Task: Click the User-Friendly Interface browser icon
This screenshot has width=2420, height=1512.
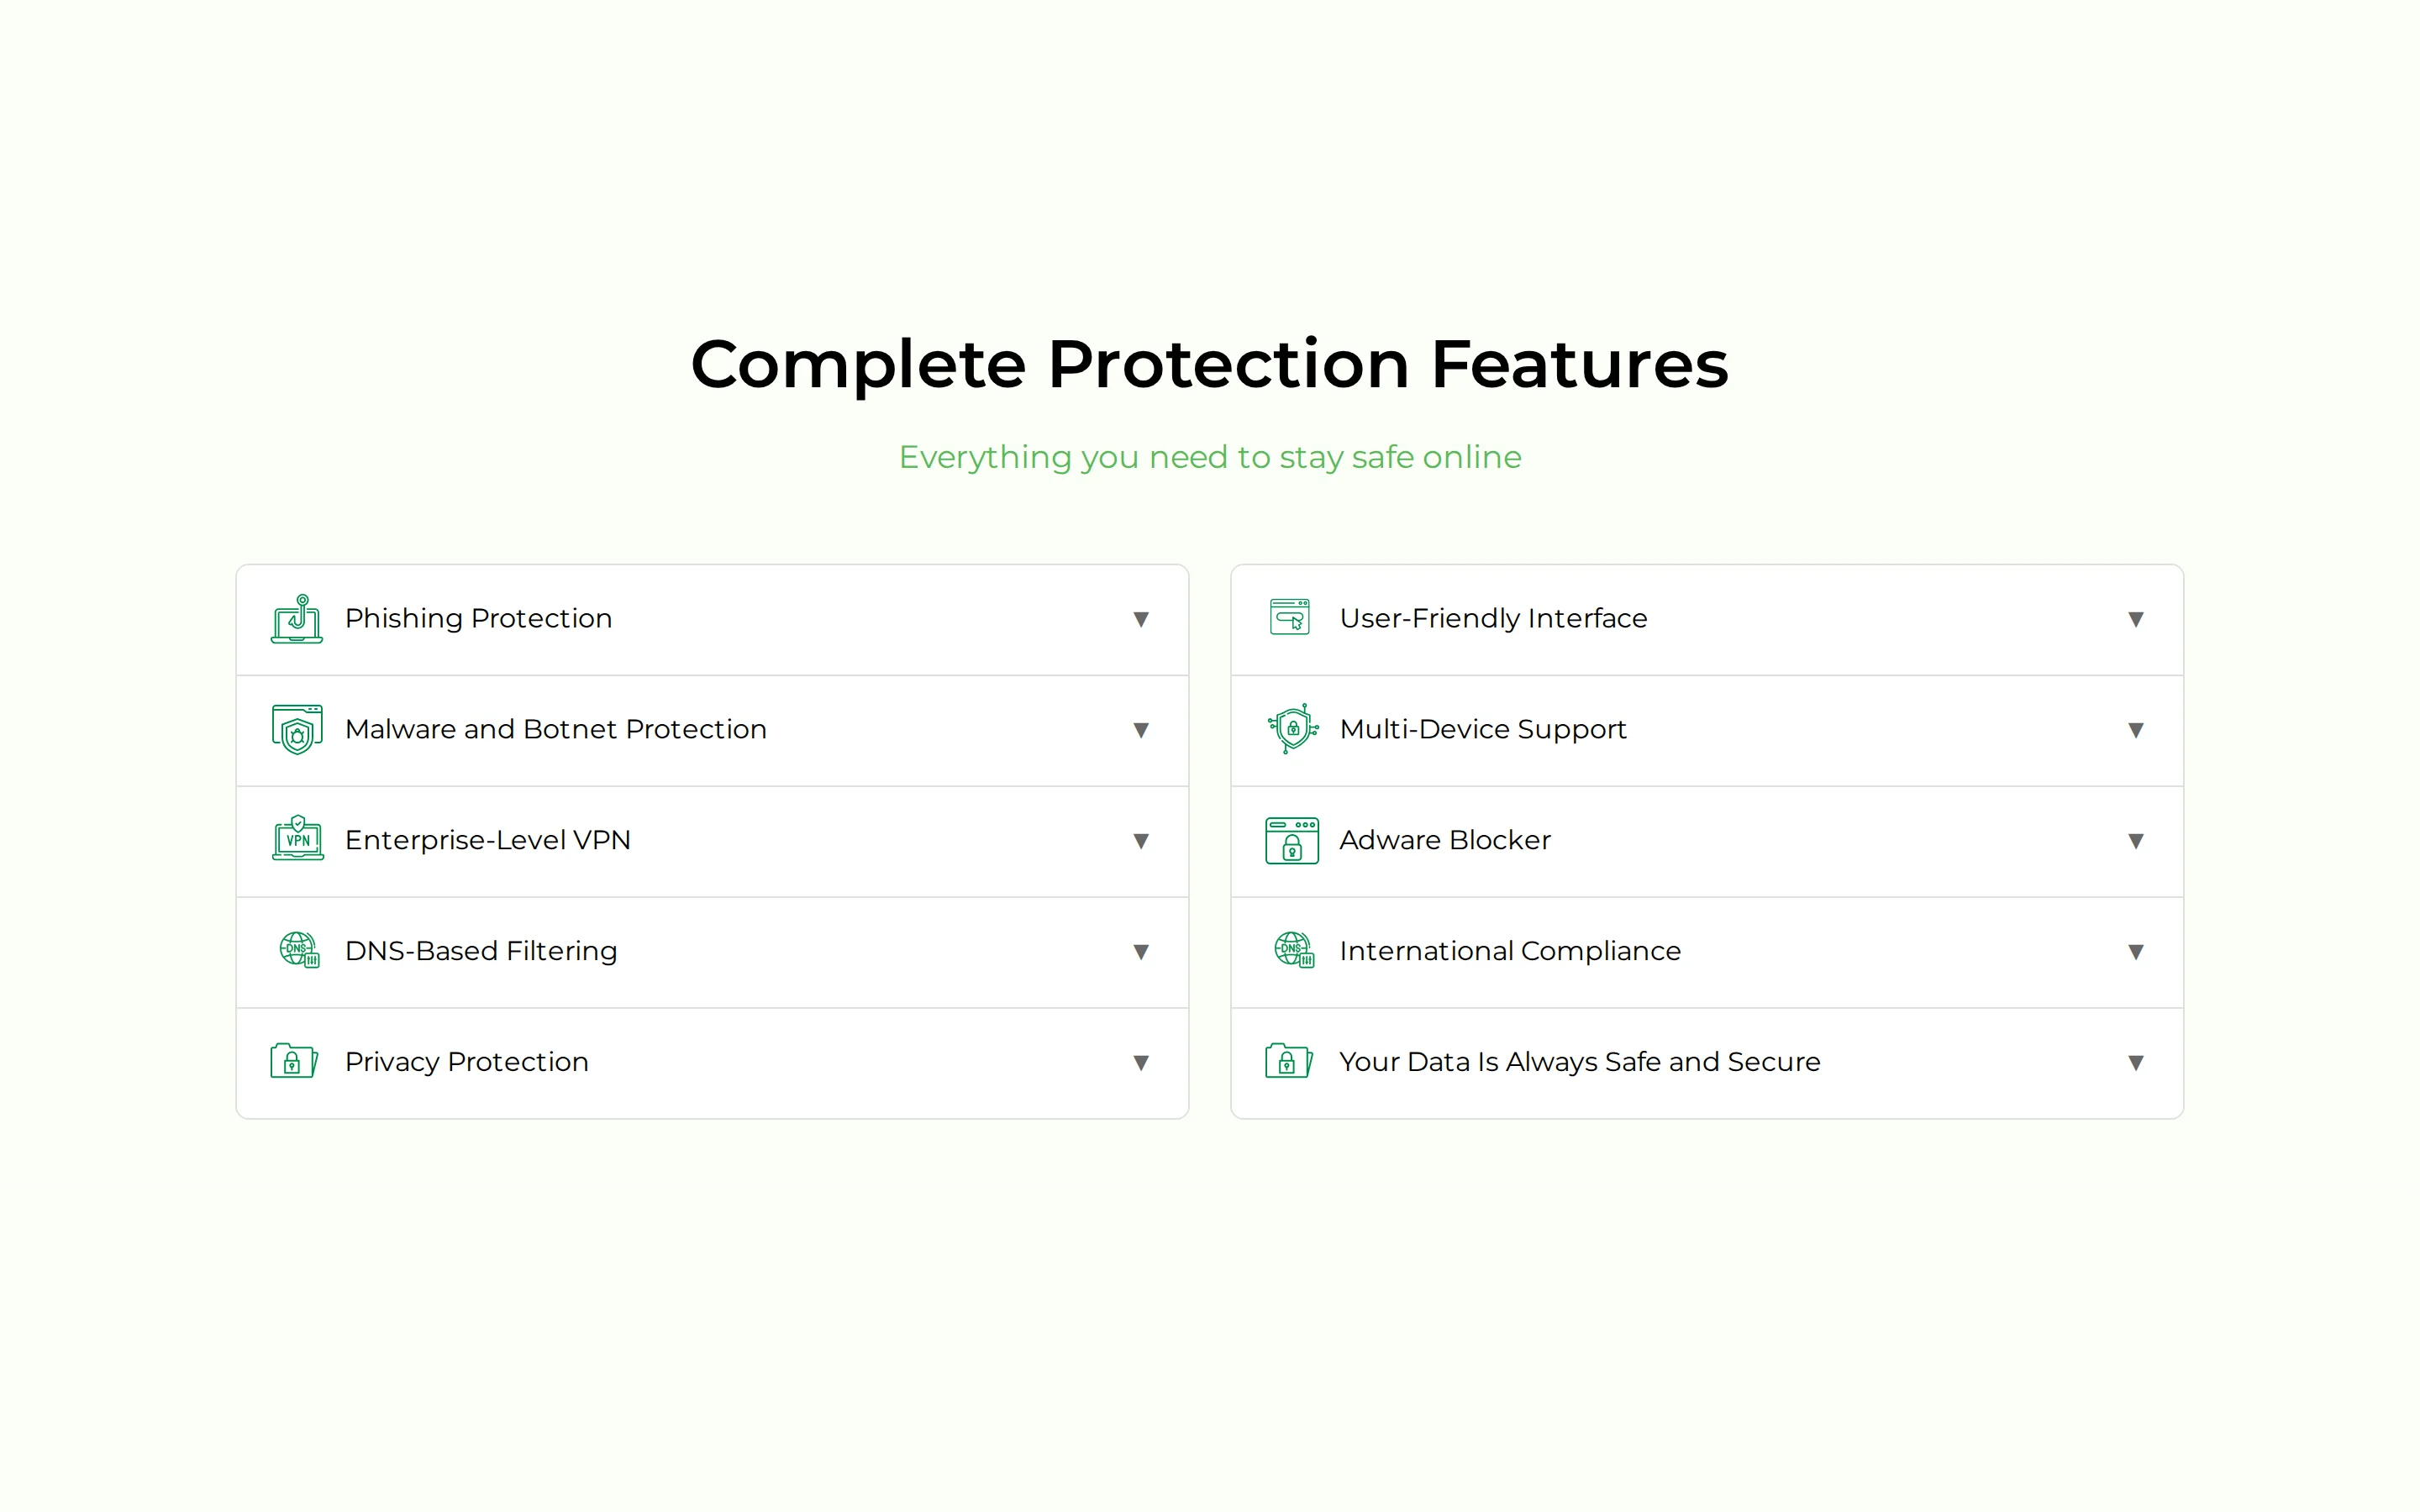Action: [x=1290, y=617]
